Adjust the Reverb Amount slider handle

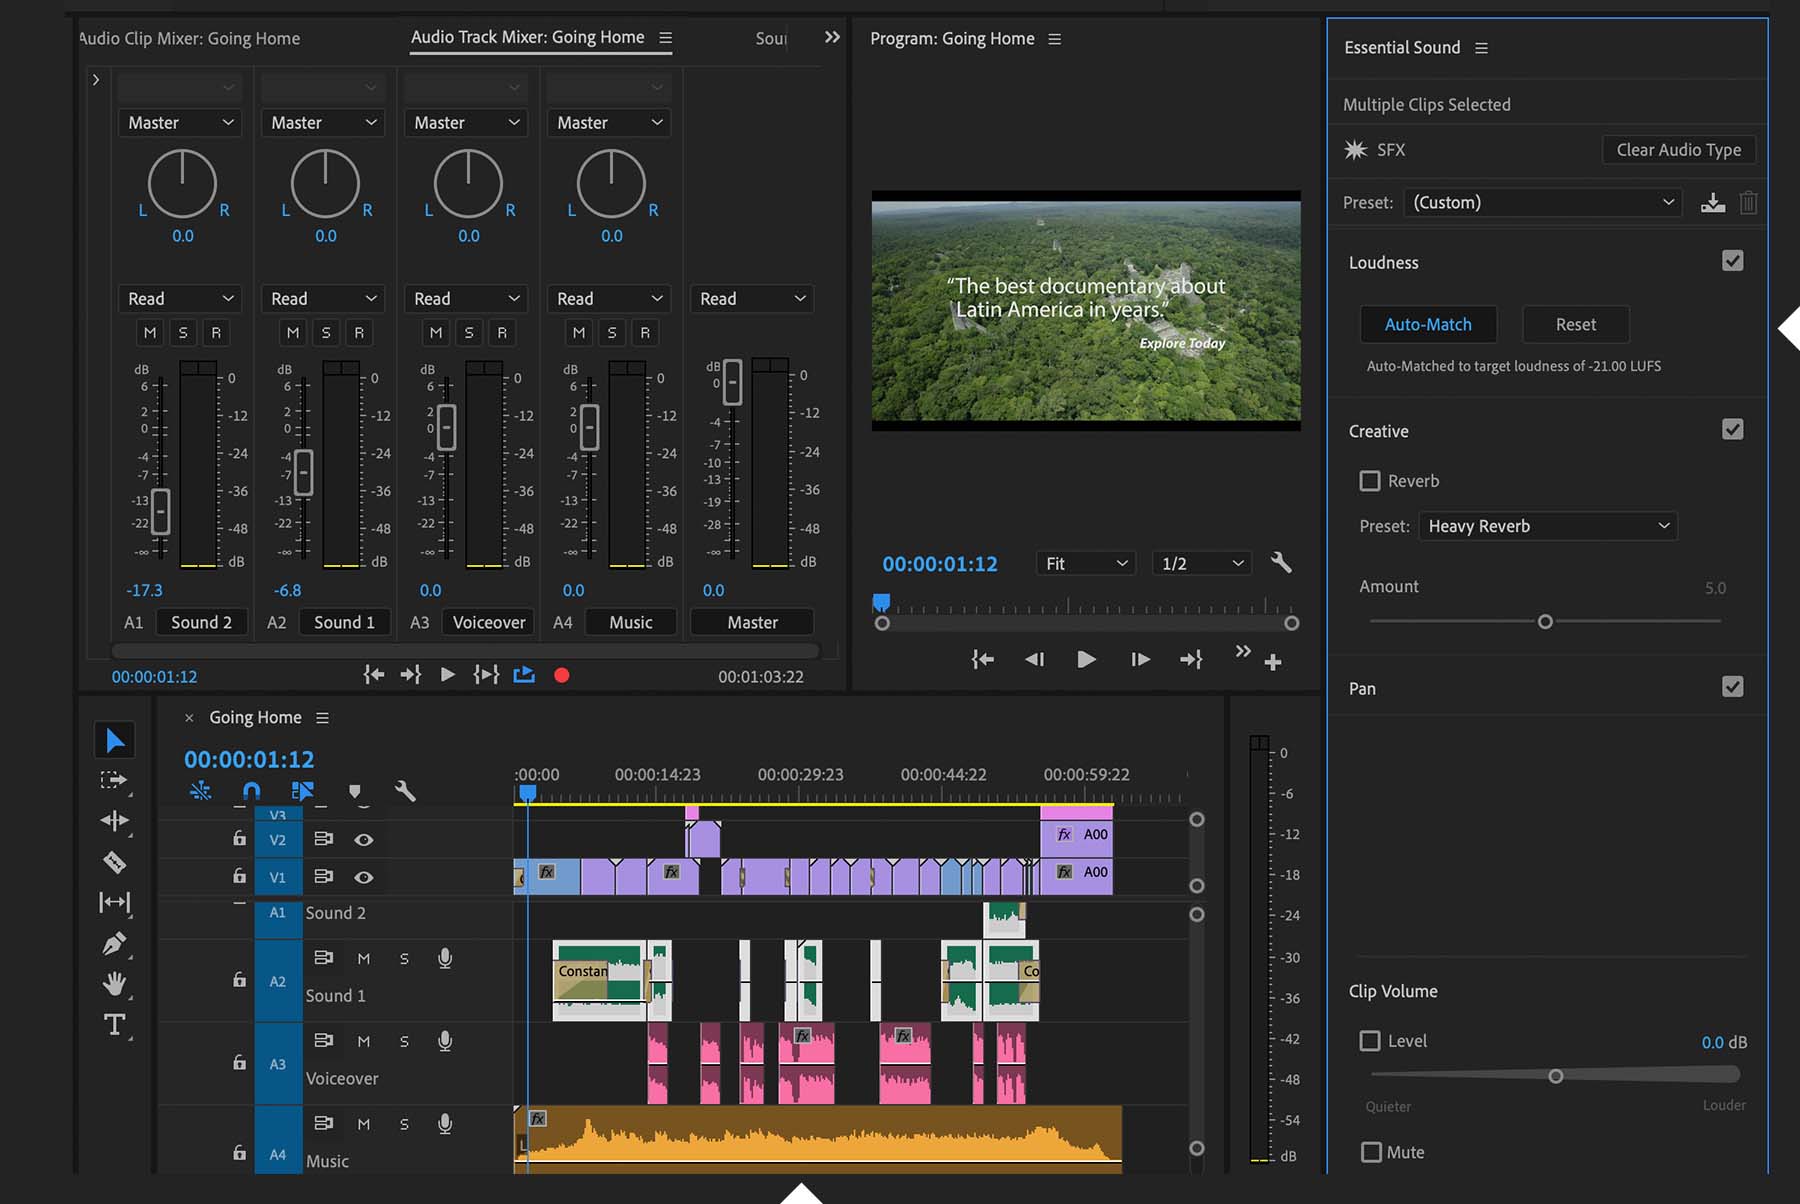coord(1545,622)
